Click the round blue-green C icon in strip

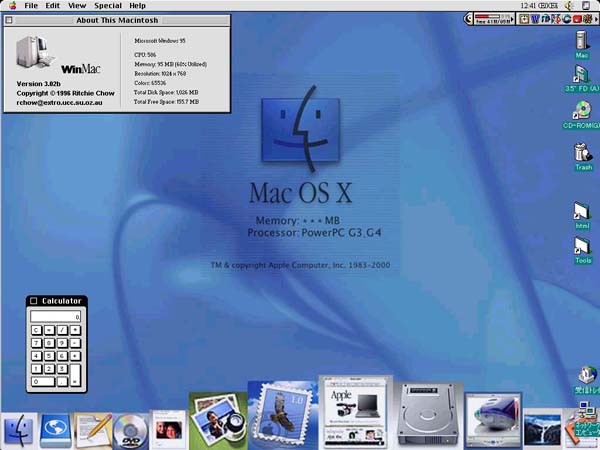click(567, 19)
